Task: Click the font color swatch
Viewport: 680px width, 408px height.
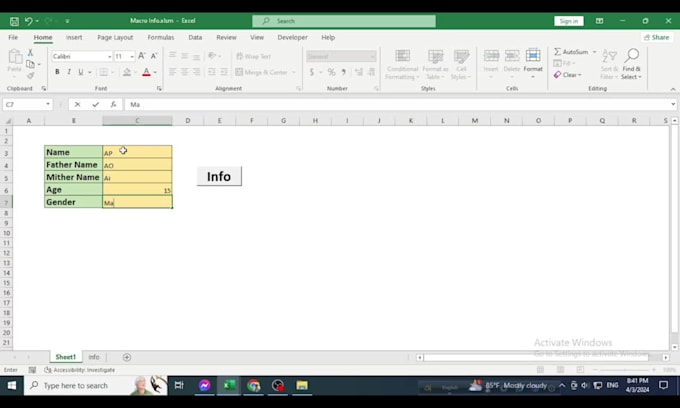Action: [146, 72]
